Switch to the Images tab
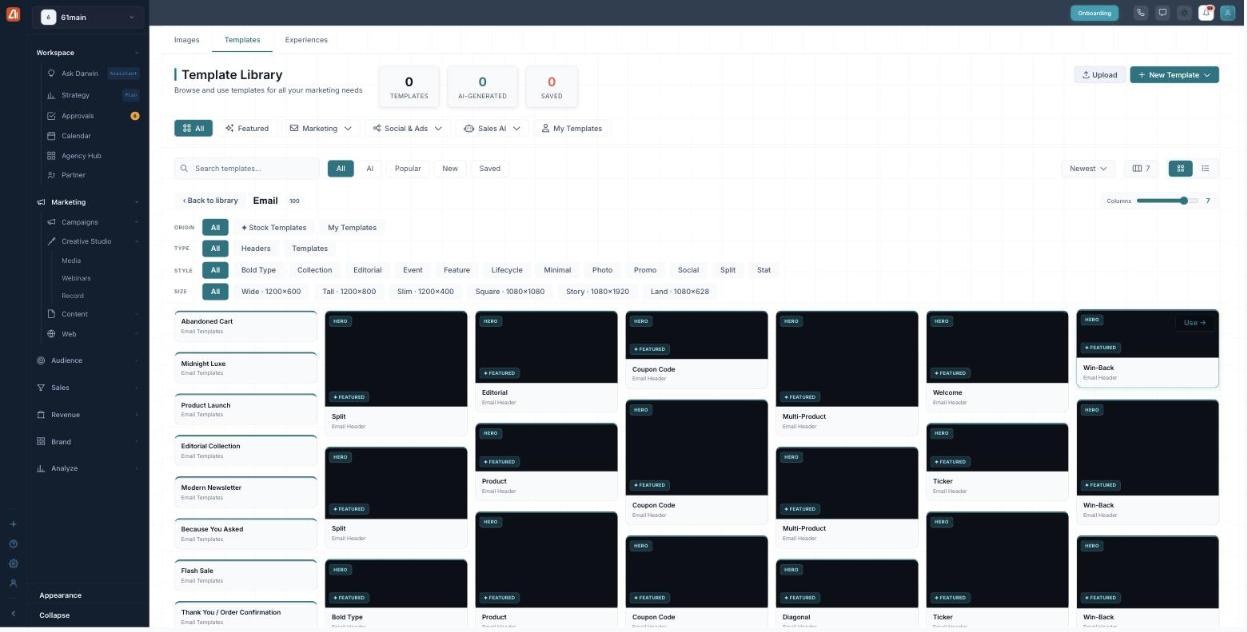Screen dimensions: 1247x632 [x=186, y=40]
